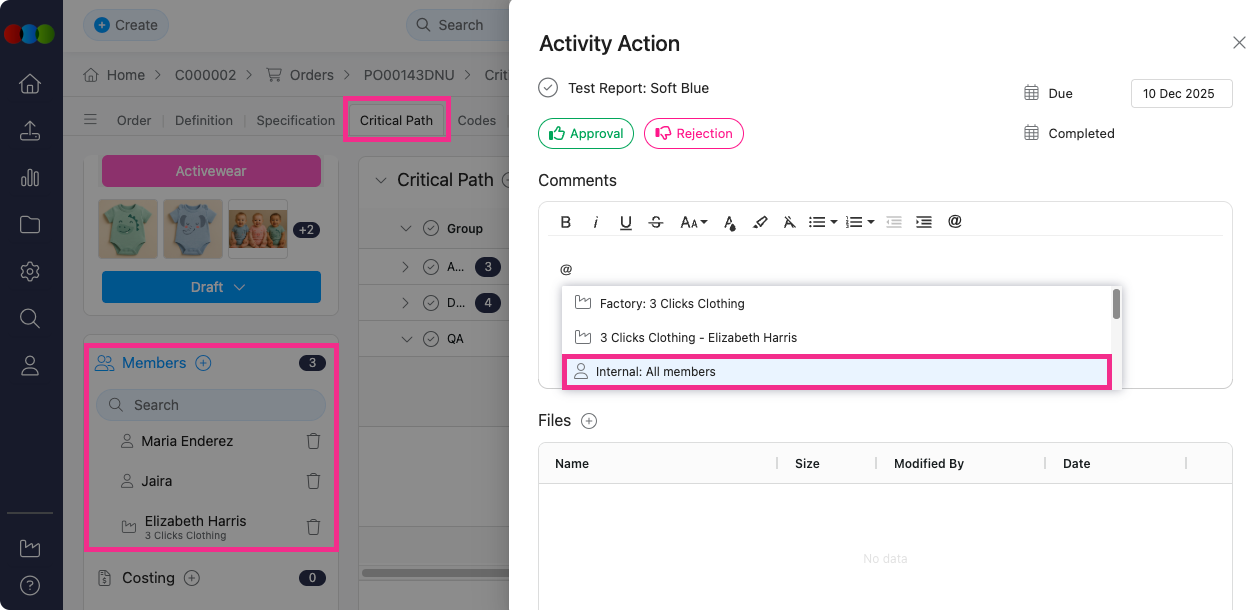Open the font size dropdown
The height and width of the screenshot is (610, 1260).
tap(693, 222)
